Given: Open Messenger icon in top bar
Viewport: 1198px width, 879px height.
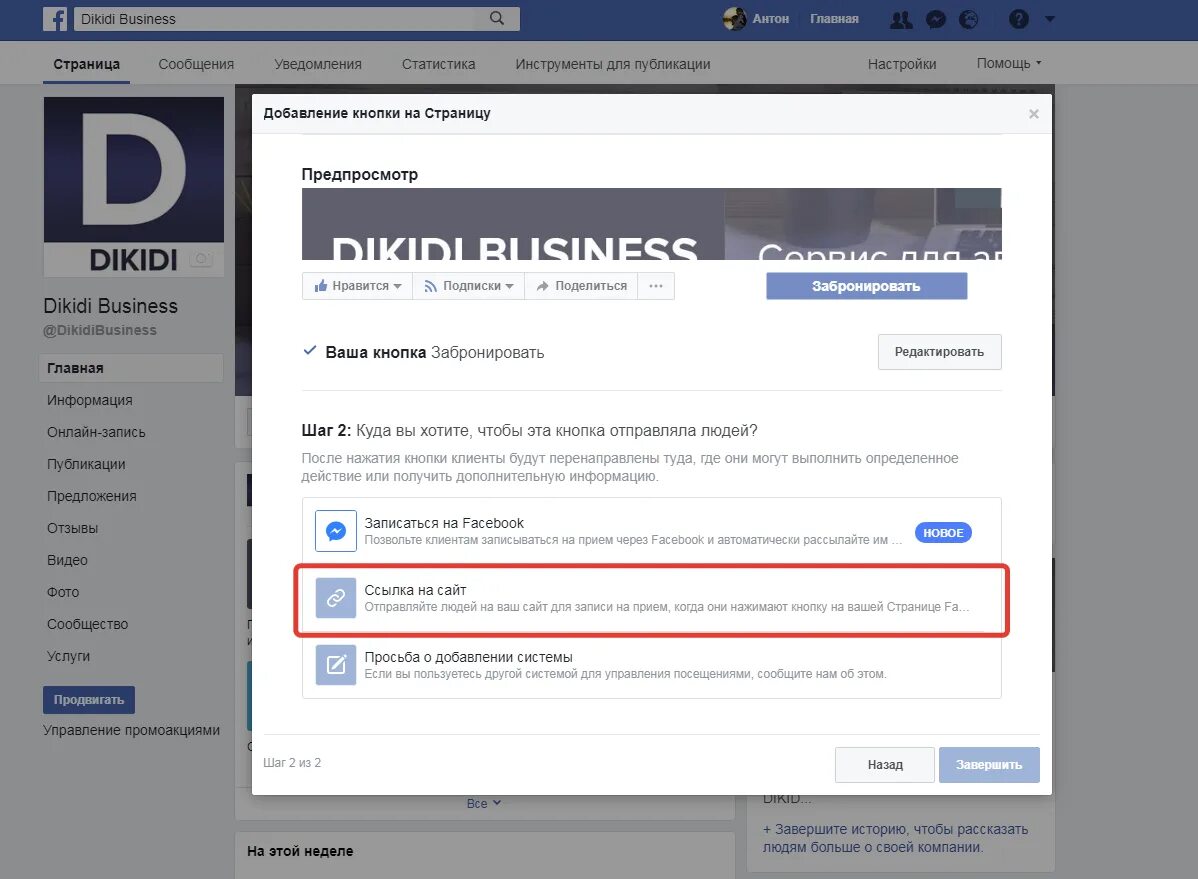Looking at the screenshot, I should [935, 19].
